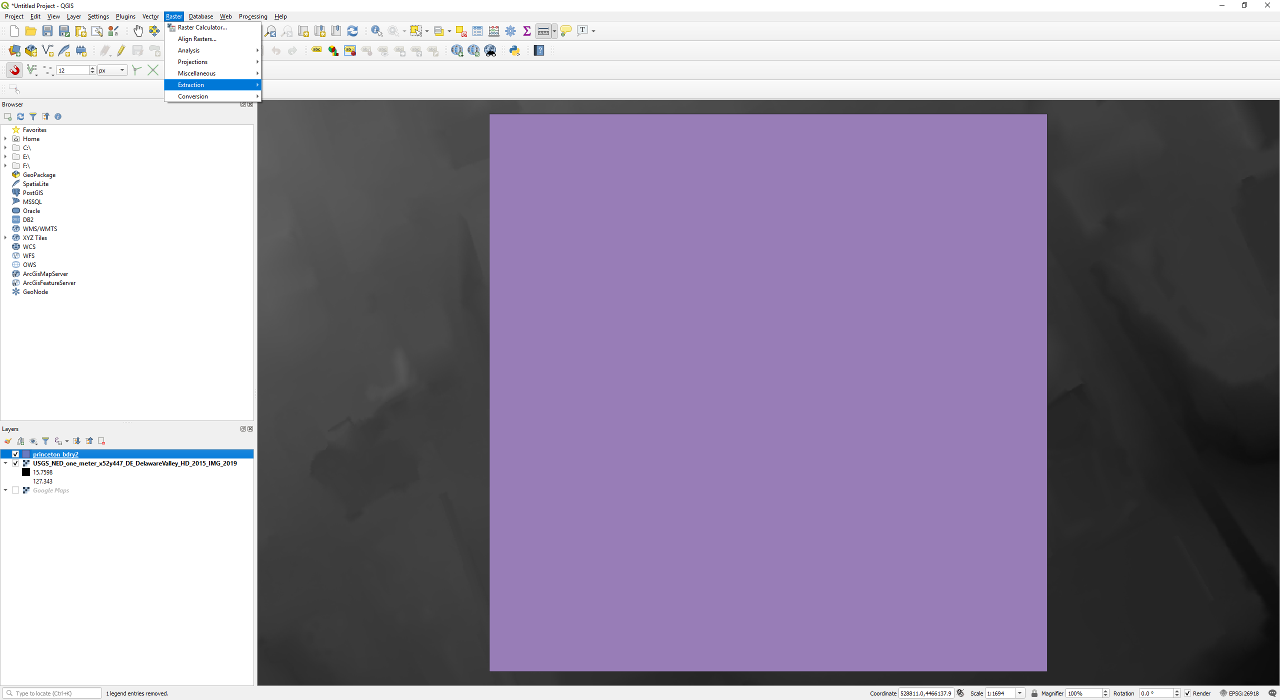The image size is (1280, 700).
Task: Enable the Google Maps layer checkbox
Action: tap(15, 490)
